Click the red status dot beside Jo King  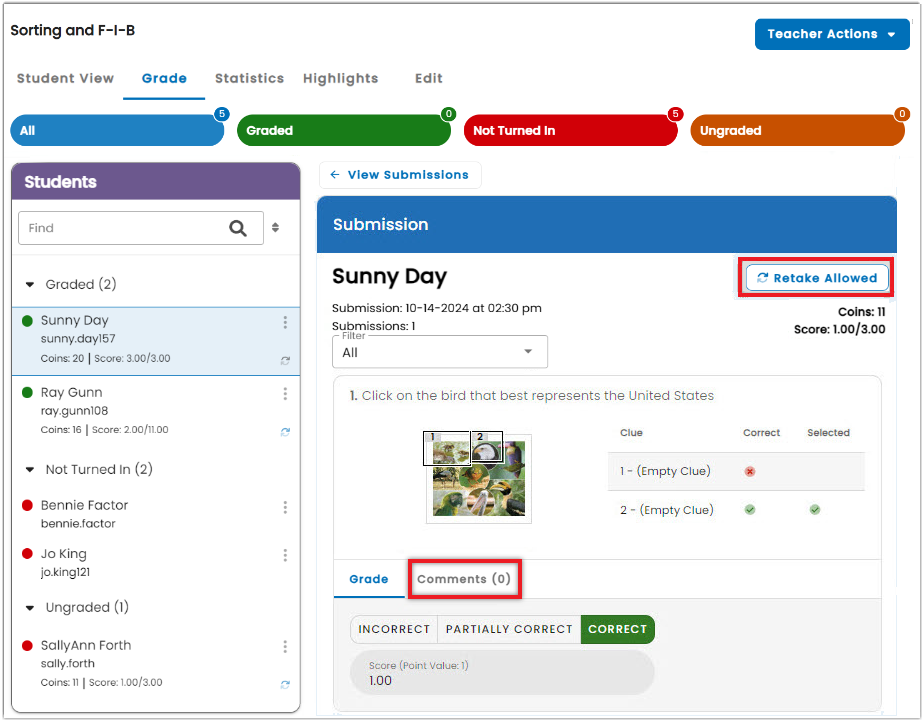point(27,553)
